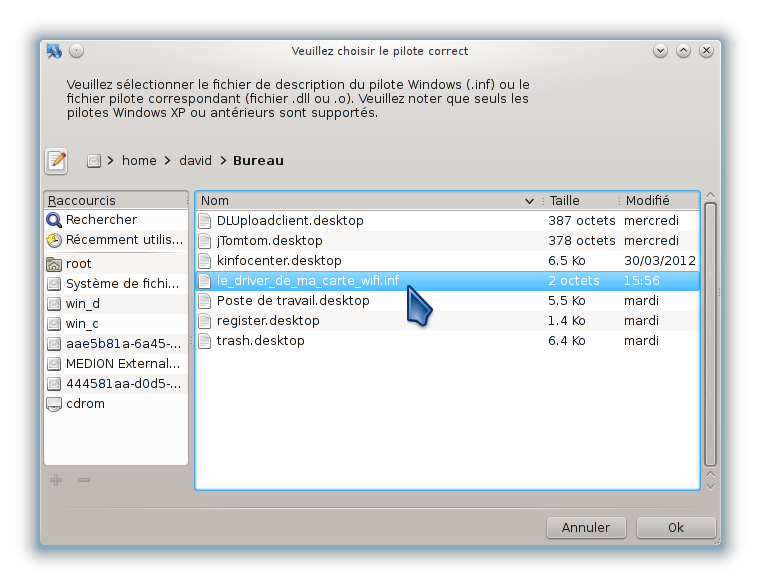This screenshot has width=761, height=585.
Task: Click the Rechercher magnifier icon
Action: point(54,220)
